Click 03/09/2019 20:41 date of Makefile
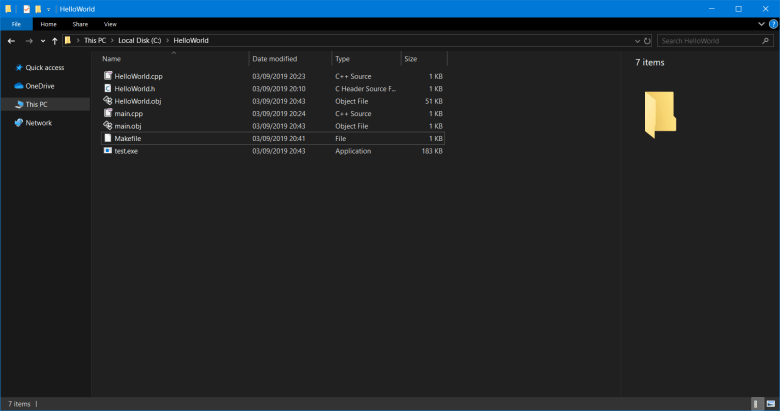The height and width of the screenshot is (411, 780). pos(279,138)
